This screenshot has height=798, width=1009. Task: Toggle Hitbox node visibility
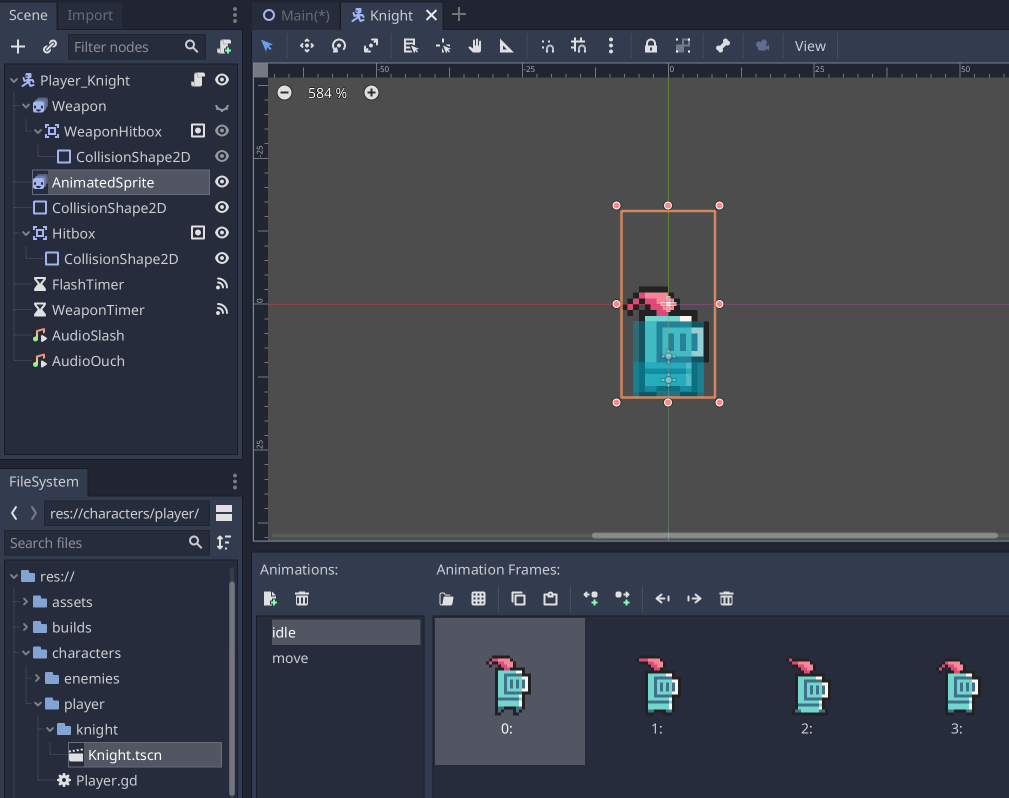coord(222,233)
